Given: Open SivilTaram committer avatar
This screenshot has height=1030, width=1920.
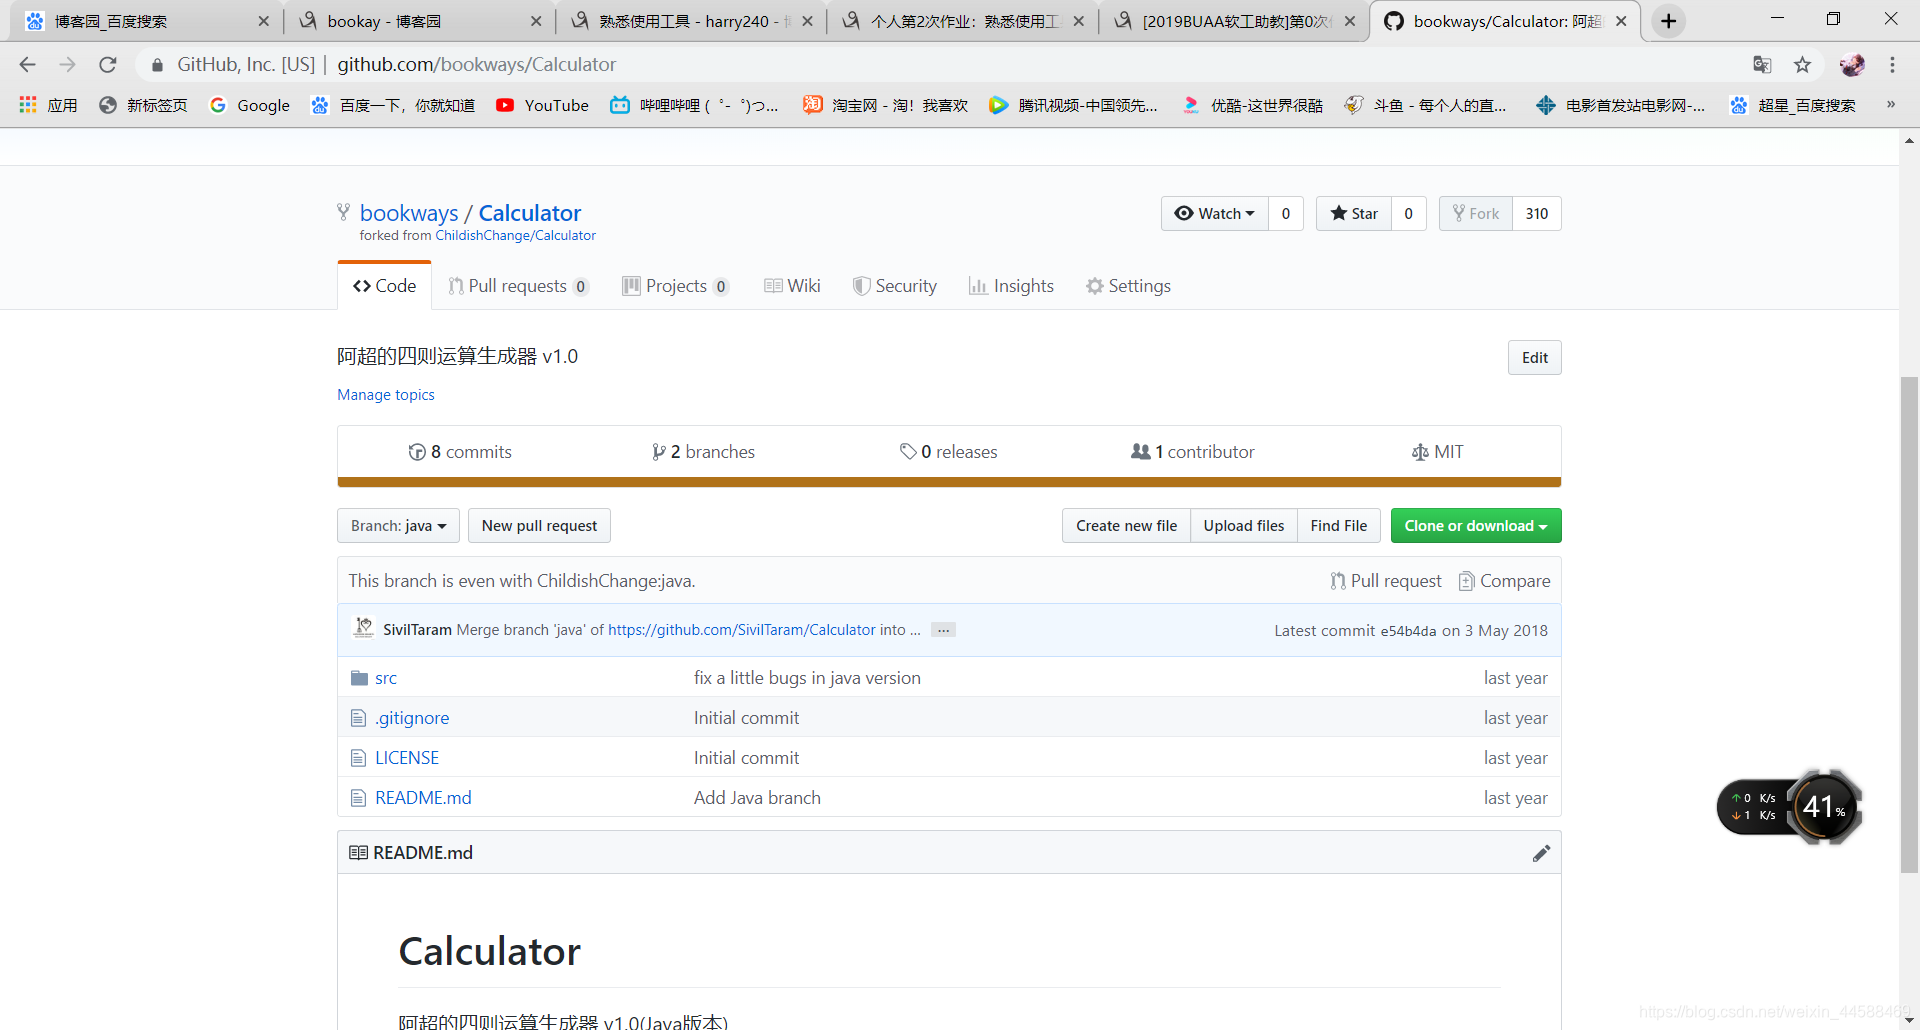Looking at the screenshot, I should point(364,629).
